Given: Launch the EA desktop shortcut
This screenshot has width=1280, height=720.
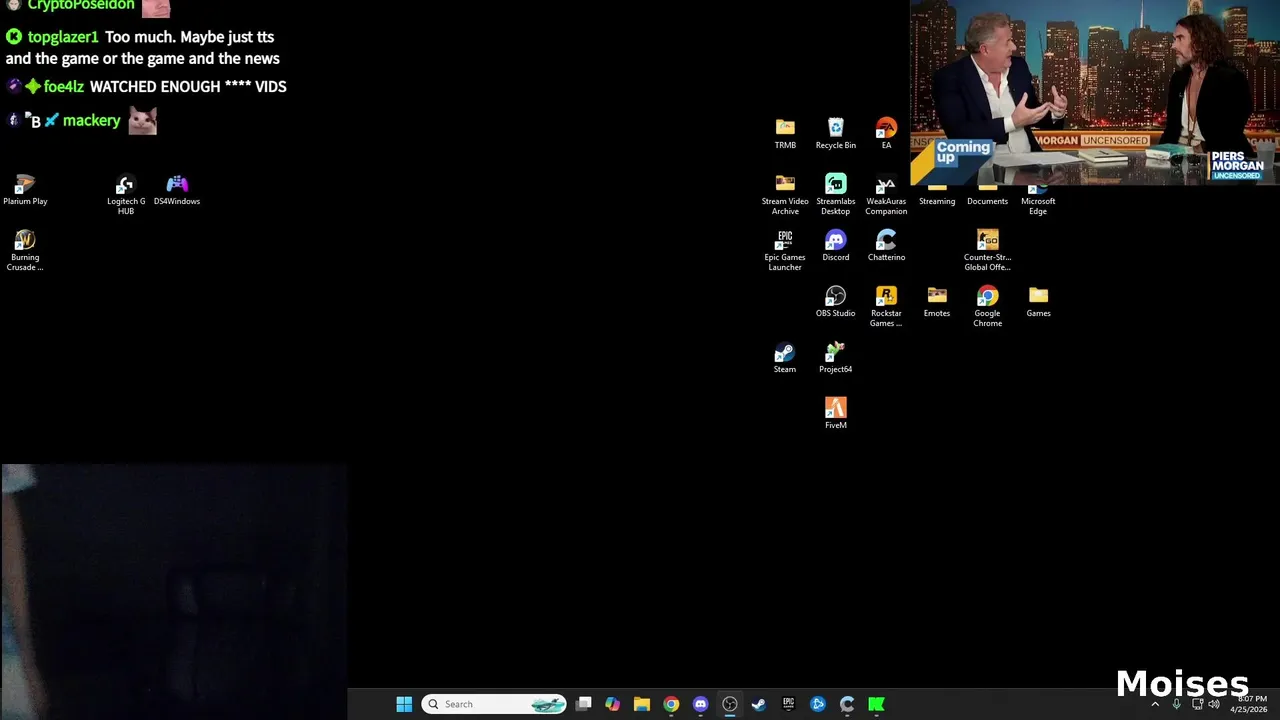Looking at the screenshot, I should pos(886,133).
